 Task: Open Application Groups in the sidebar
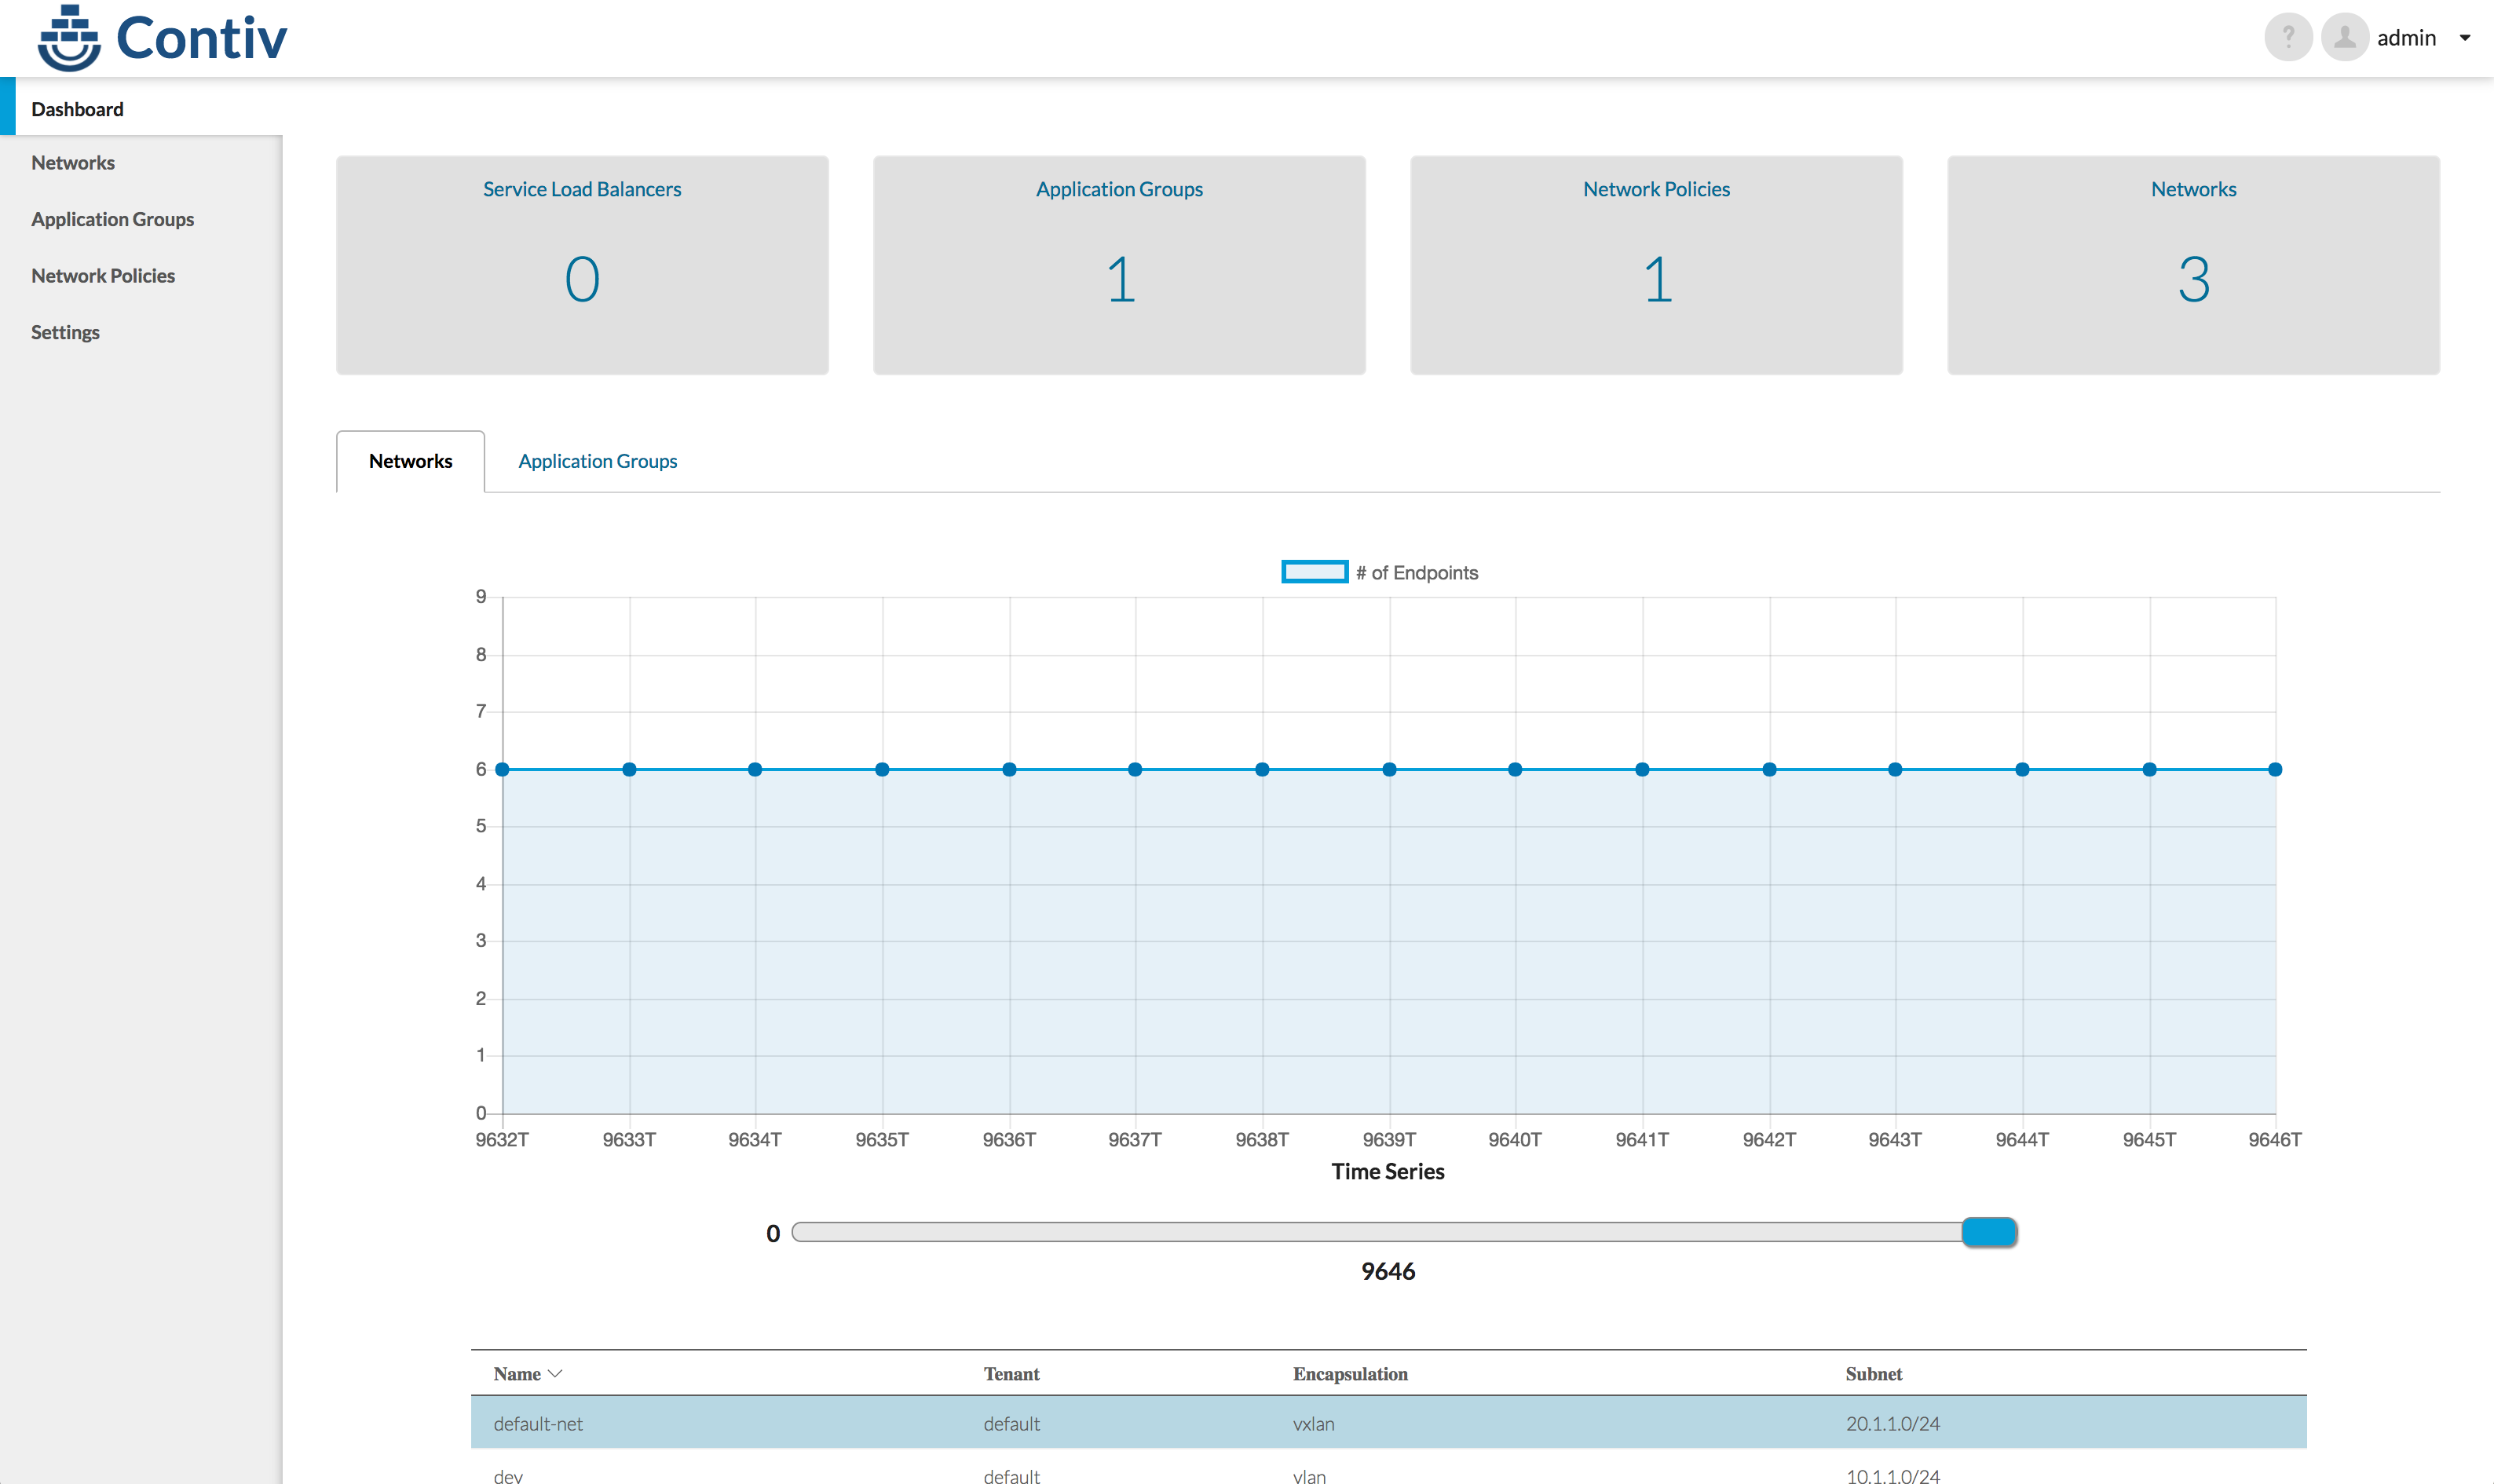coord(112,219)
